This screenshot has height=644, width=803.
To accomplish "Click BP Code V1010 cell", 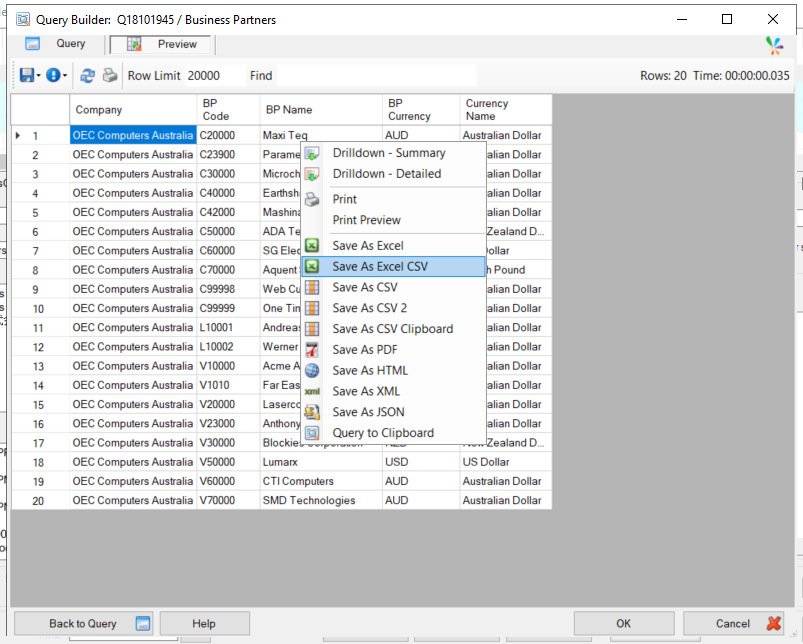I will 228,385.
